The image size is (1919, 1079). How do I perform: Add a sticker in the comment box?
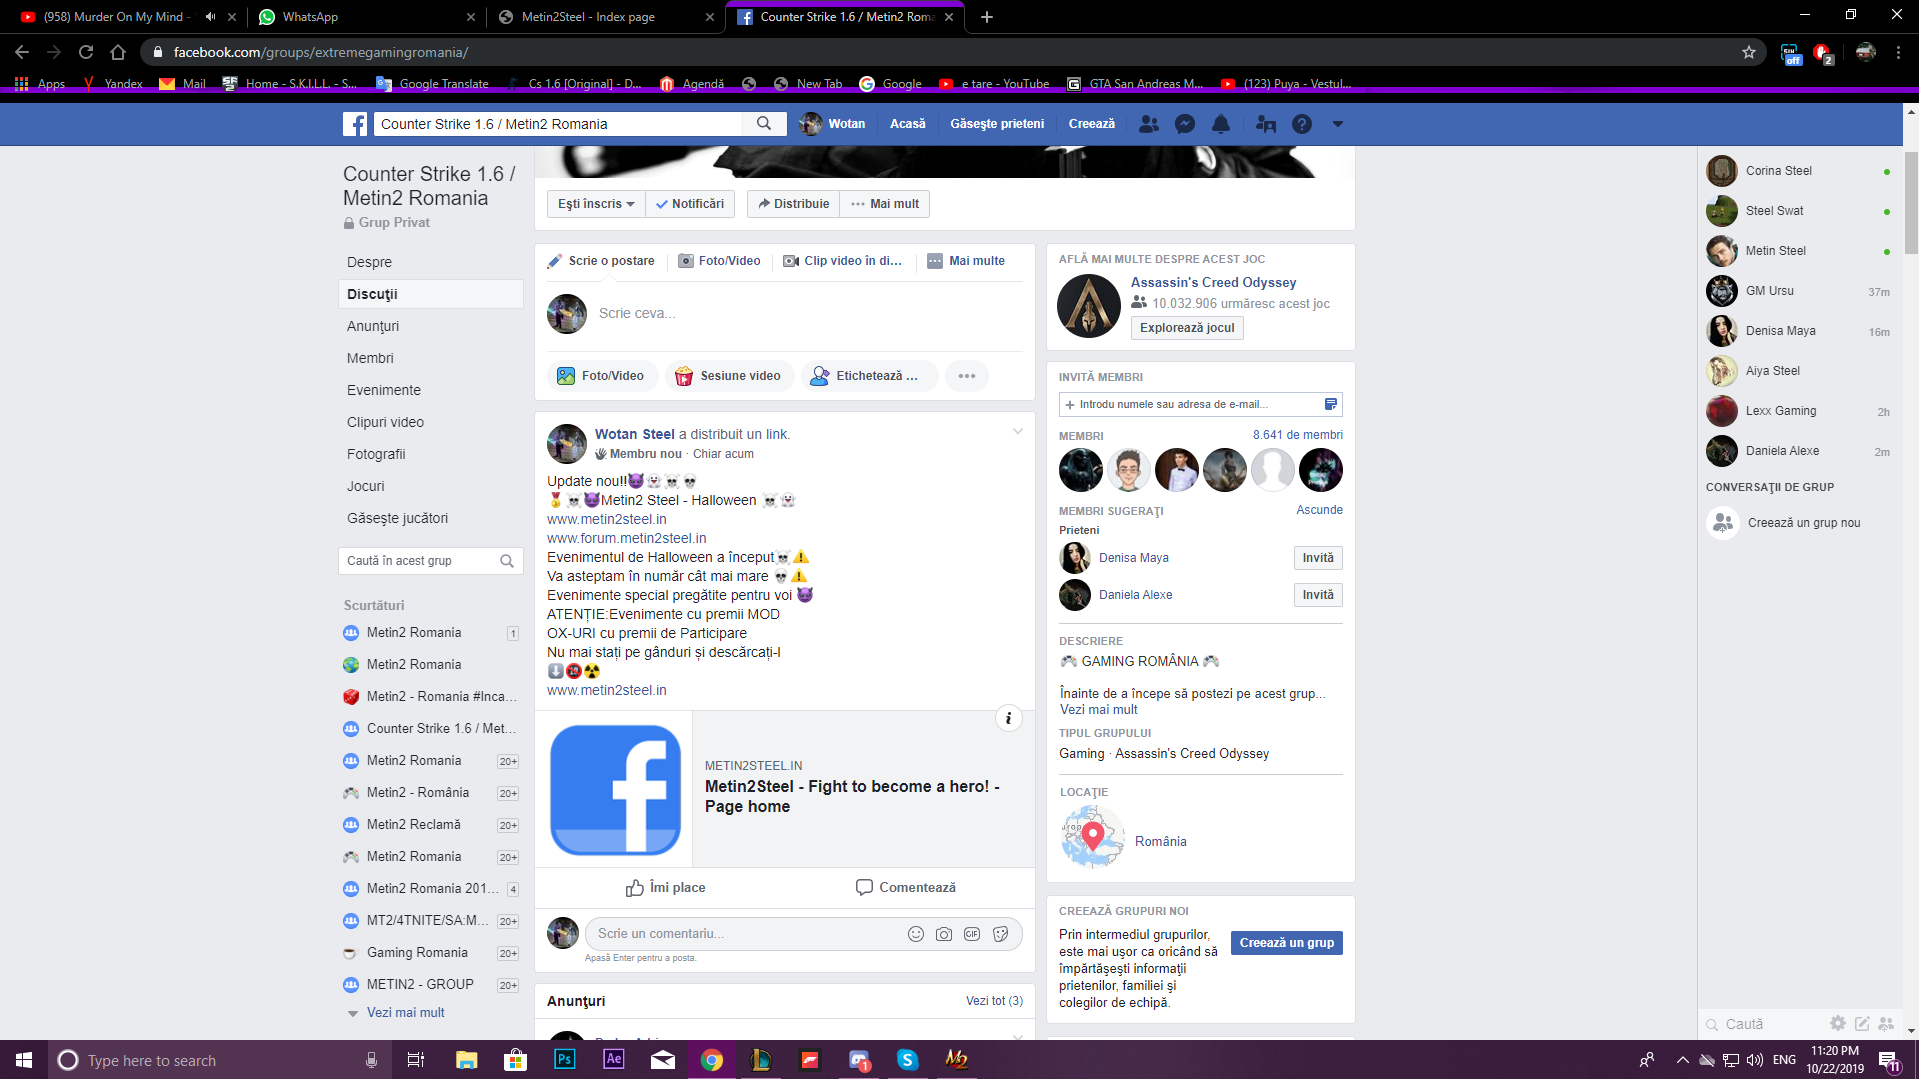(1000, 934)
